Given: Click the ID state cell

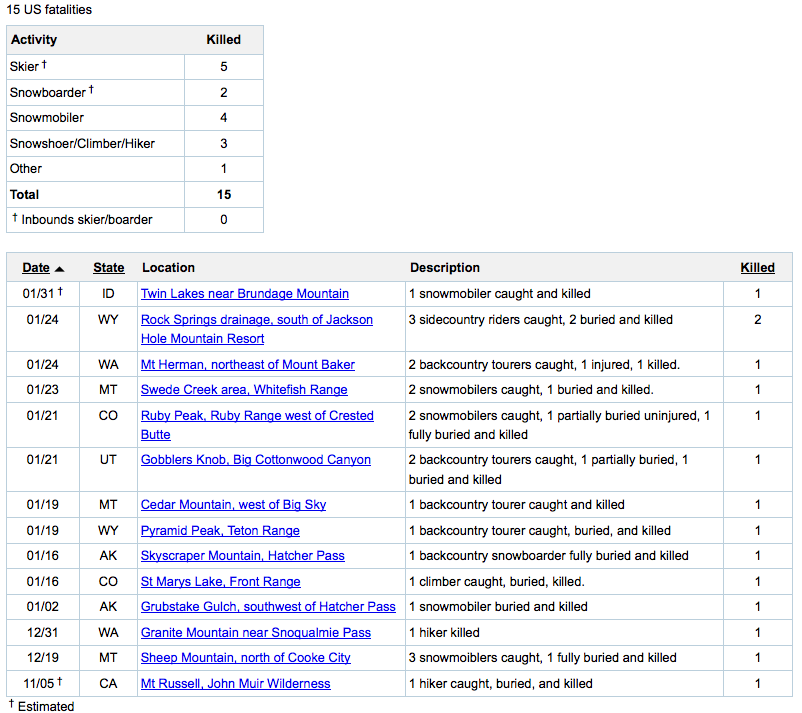Looking at the screenshot, I should (x=108, y=294).
